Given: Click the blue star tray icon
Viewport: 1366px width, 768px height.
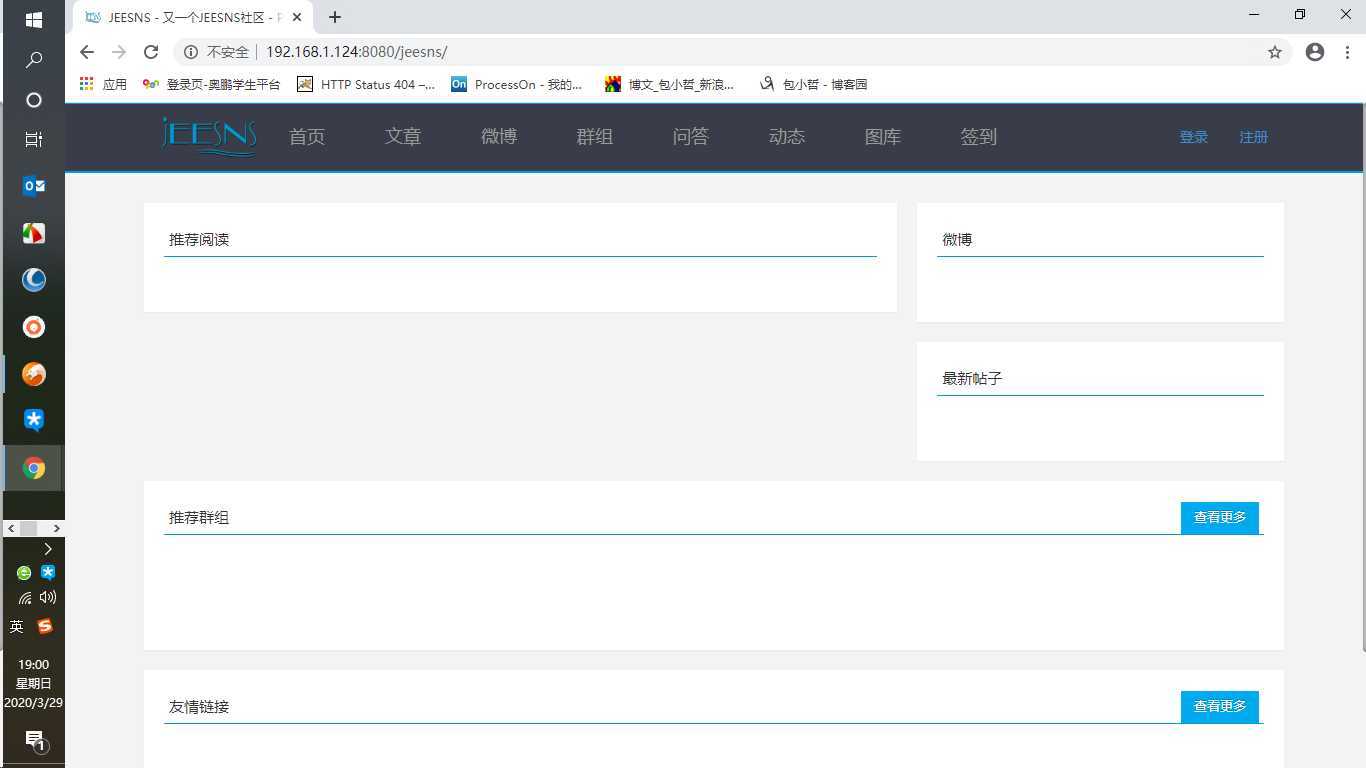Looking at the screenshot, I should (48, 573).
